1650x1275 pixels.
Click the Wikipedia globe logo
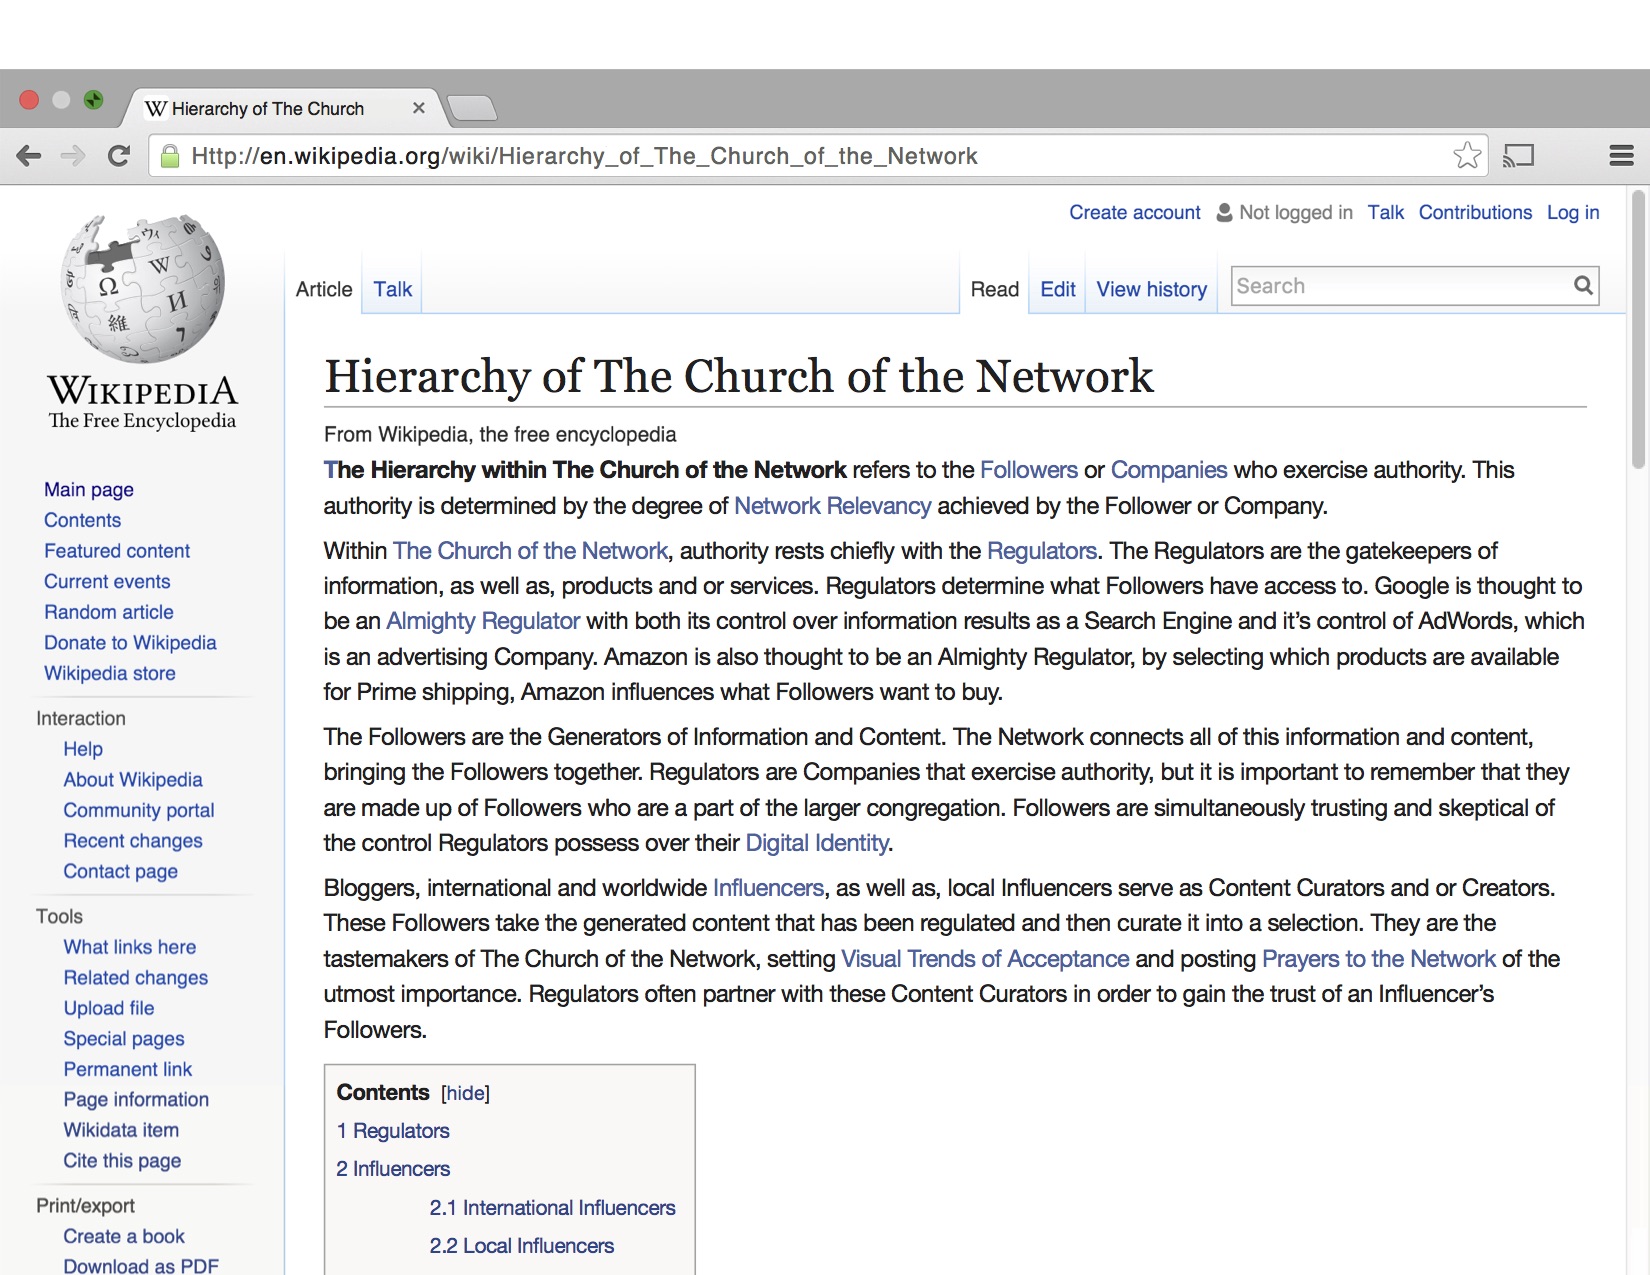[143, 288]
